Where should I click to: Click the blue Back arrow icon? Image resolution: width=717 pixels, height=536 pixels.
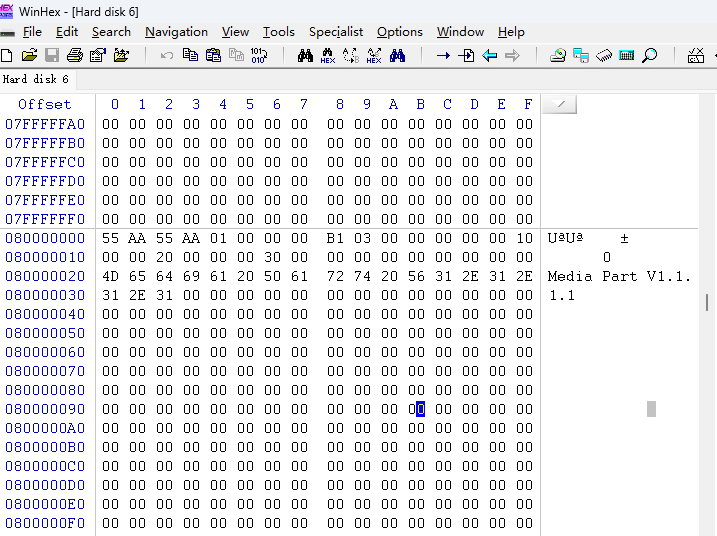click(490, 56)
